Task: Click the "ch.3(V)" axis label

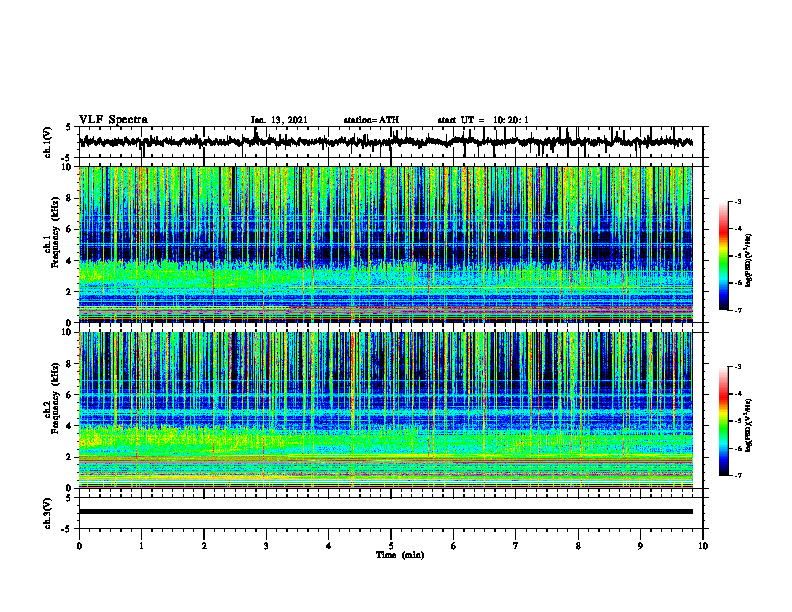Action: coord(48,514)
